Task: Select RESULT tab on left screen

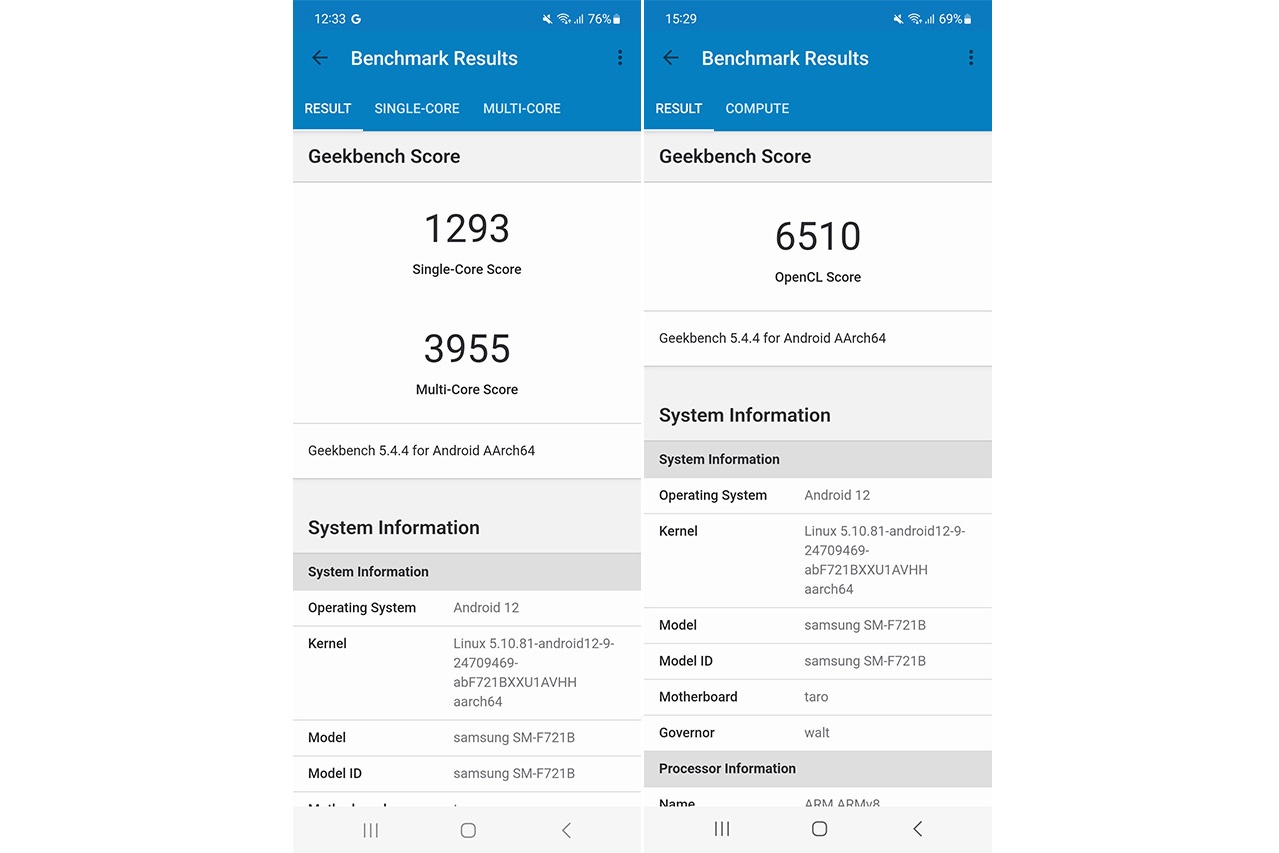Action: point(328,108)
